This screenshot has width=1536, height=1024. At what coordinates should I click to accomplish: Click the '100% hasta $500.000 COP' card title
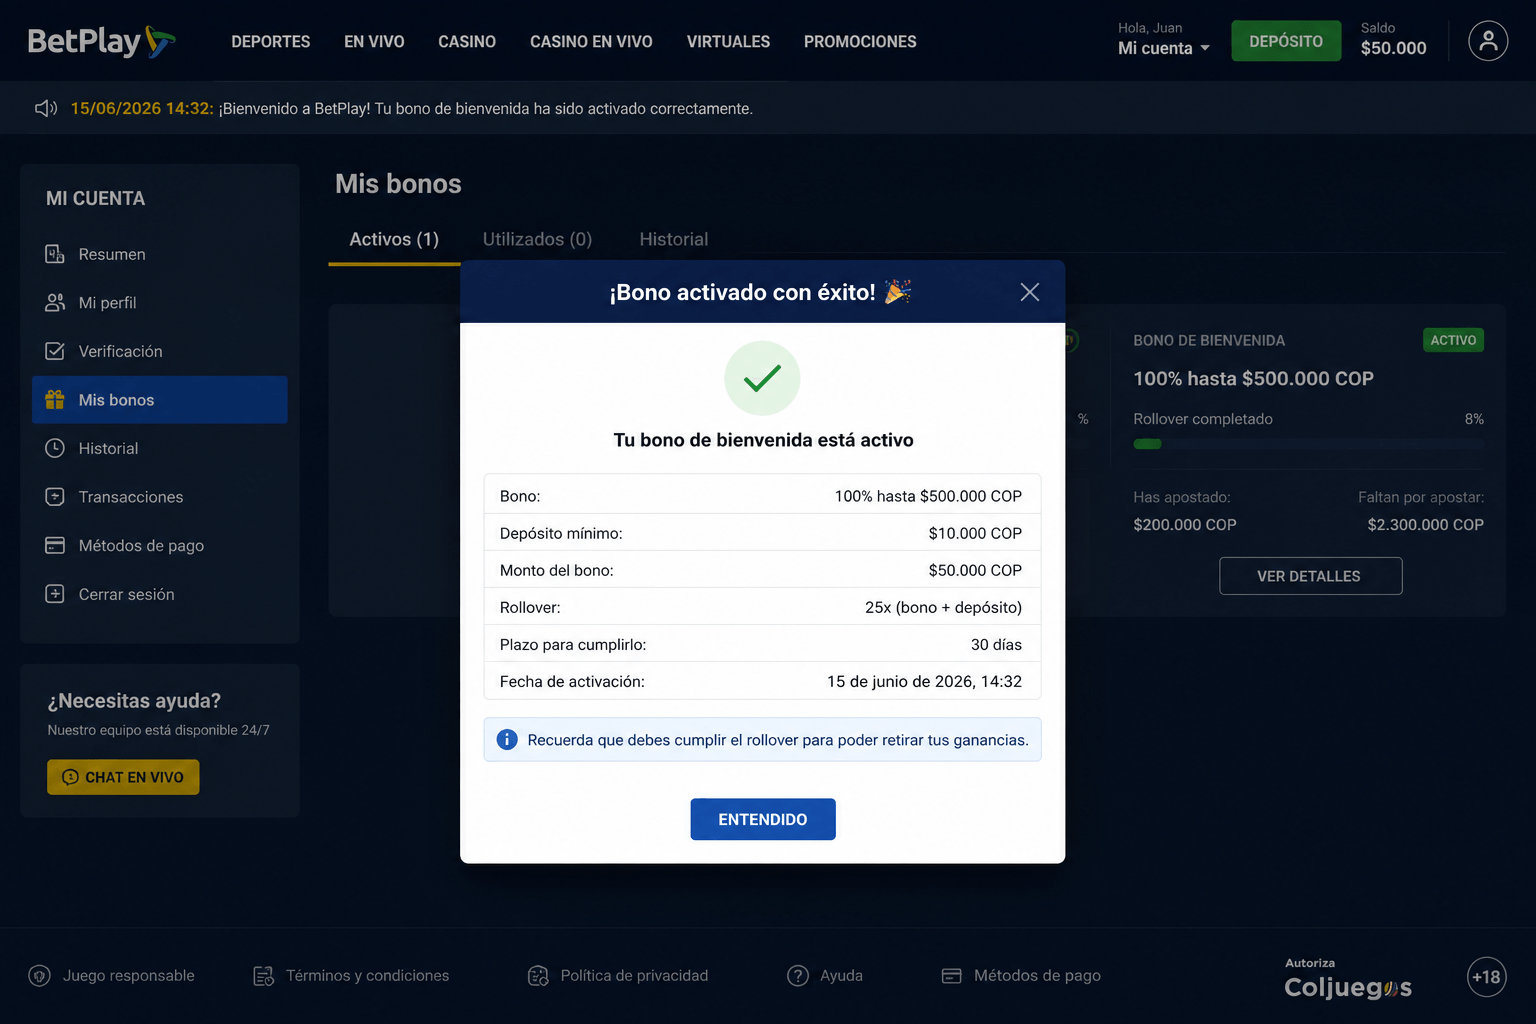pyautogui.click(x=1253, y=379)
